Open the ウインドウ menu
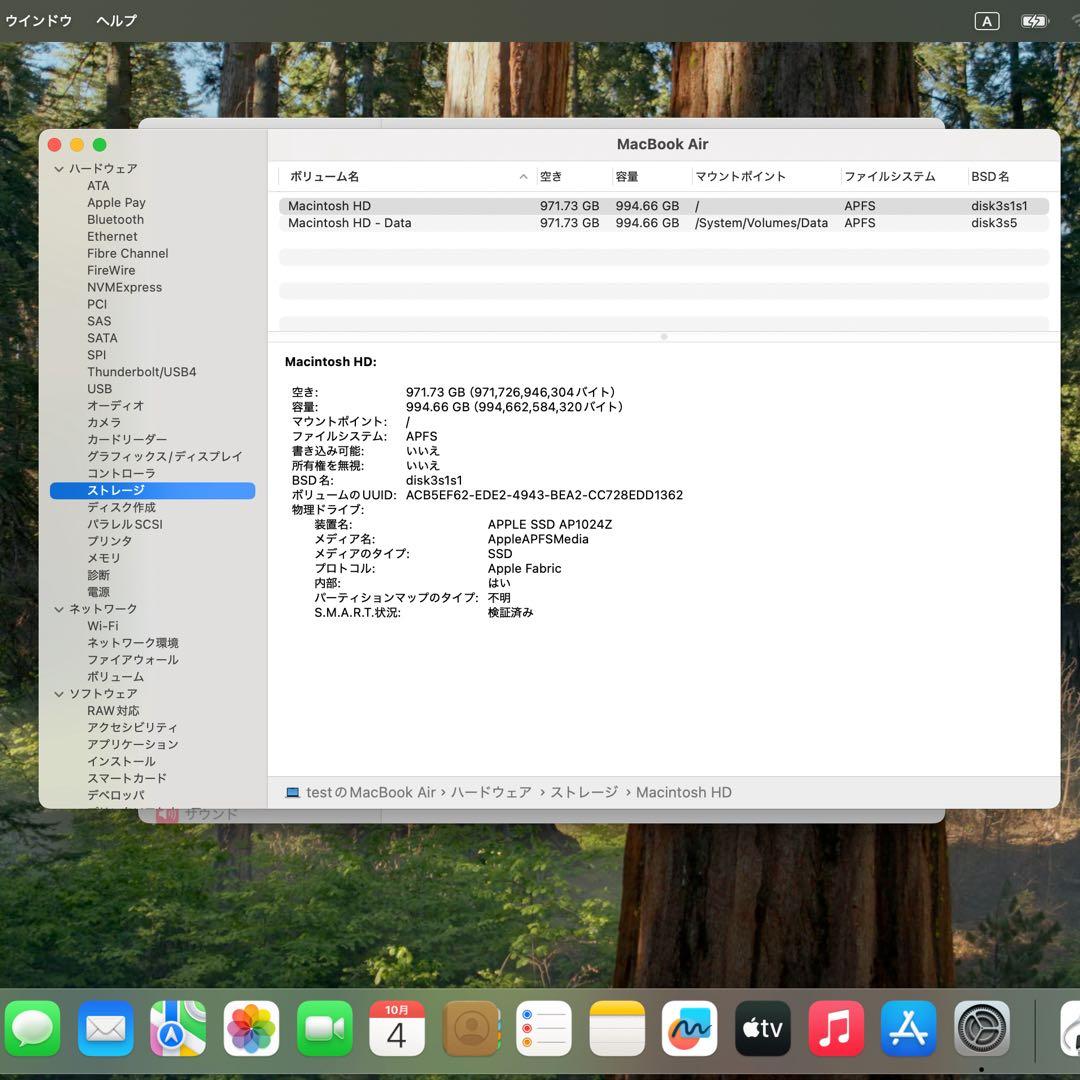This screenshot has height=1080, width=1080. tap(38, 20)
